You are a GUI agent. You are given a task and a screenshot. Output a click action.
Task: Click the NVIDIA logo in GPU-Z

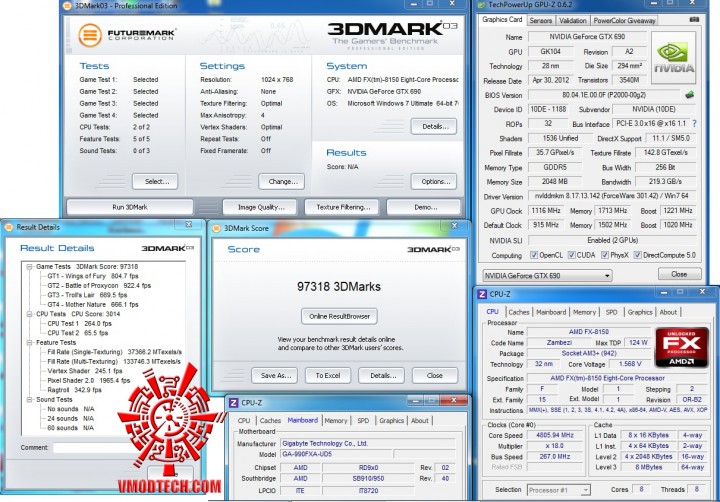point(673,57)
